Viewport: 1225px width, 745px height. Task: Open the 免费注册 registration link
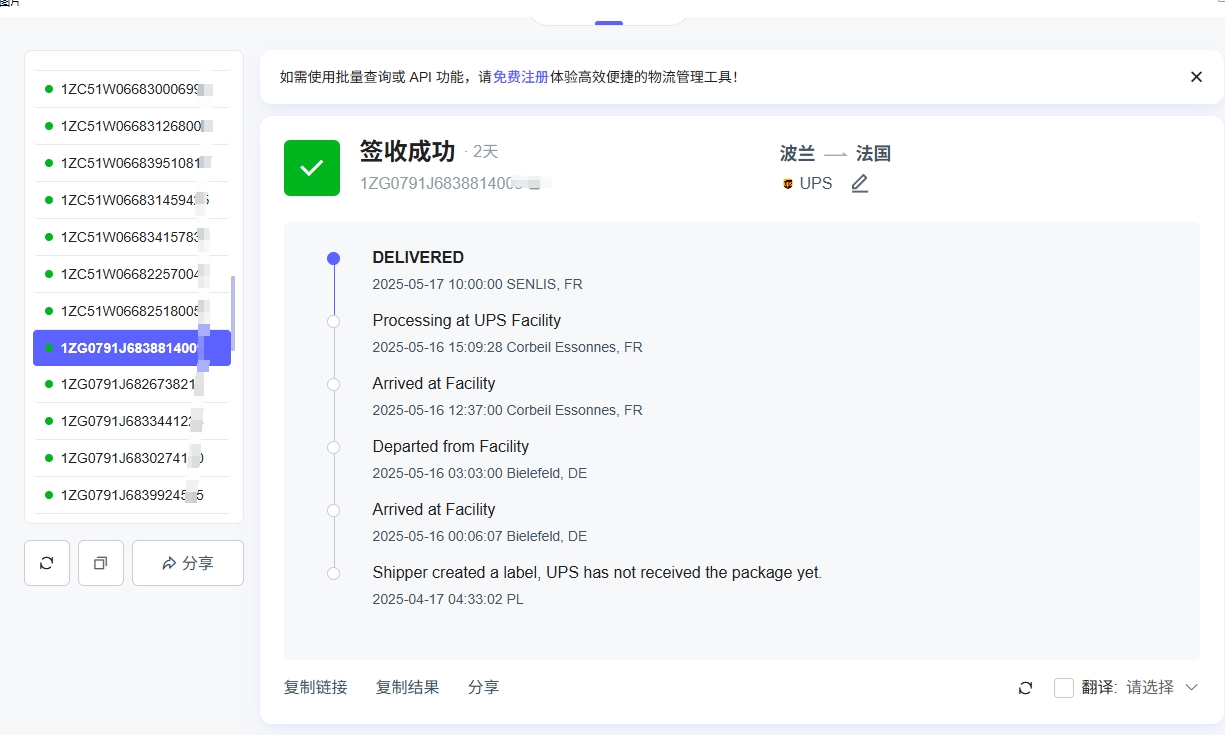point(520,75)
